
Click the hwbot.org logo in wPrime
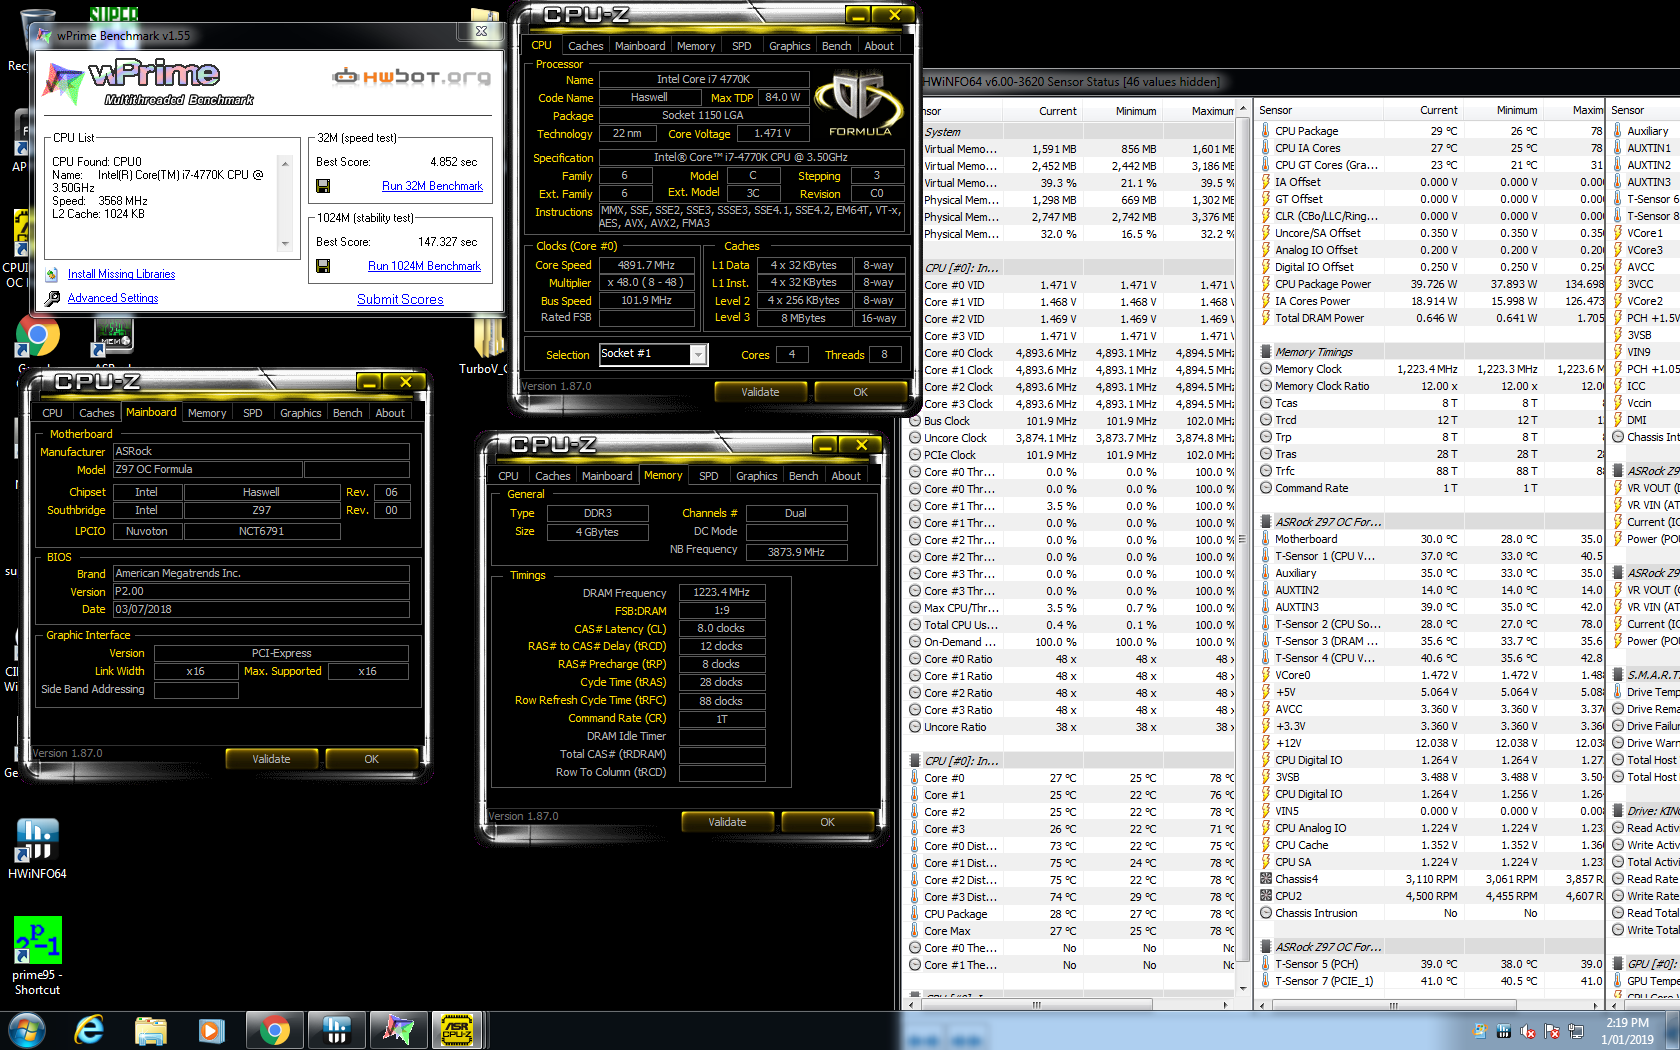411,77
